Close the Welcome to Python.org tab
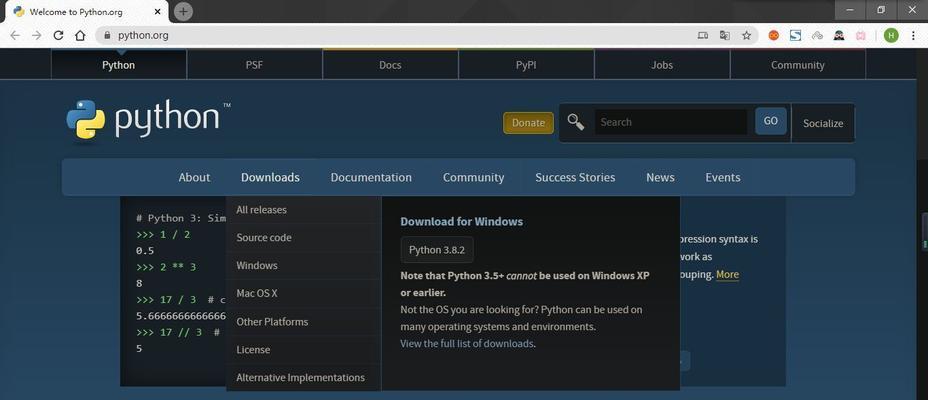The width and height of the screenshot is (928, 400). pos(157,11)
